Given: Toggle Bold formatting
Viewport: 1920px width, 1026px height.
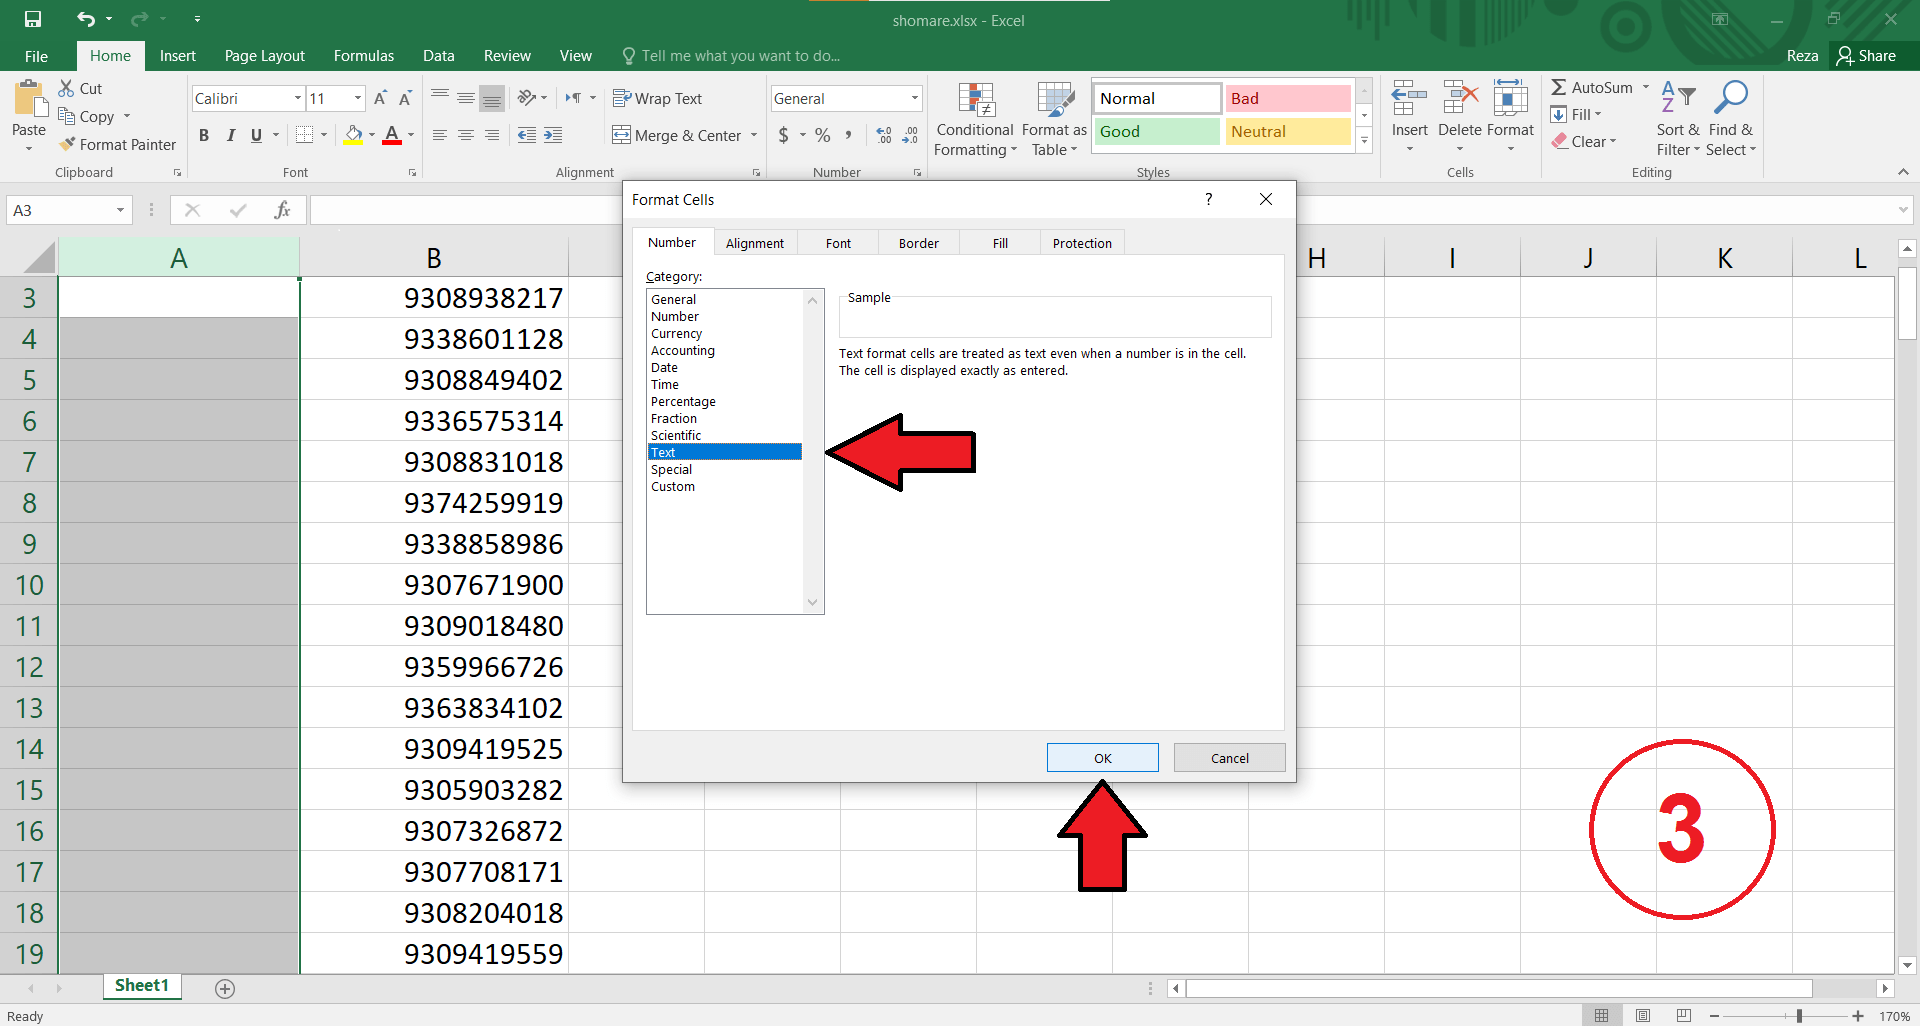Looking at the screenshot, I should click(204, 135).
